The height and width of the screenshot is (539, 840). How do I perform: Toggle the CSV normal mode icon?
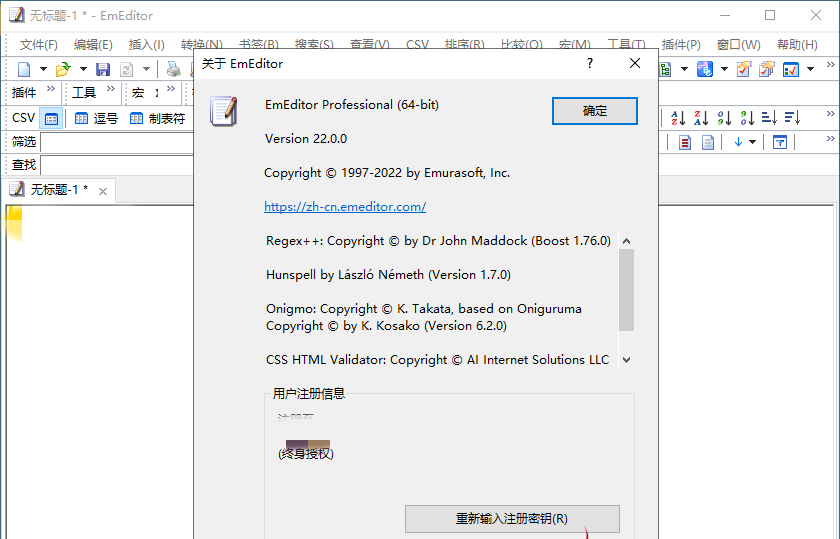[51, 118]
